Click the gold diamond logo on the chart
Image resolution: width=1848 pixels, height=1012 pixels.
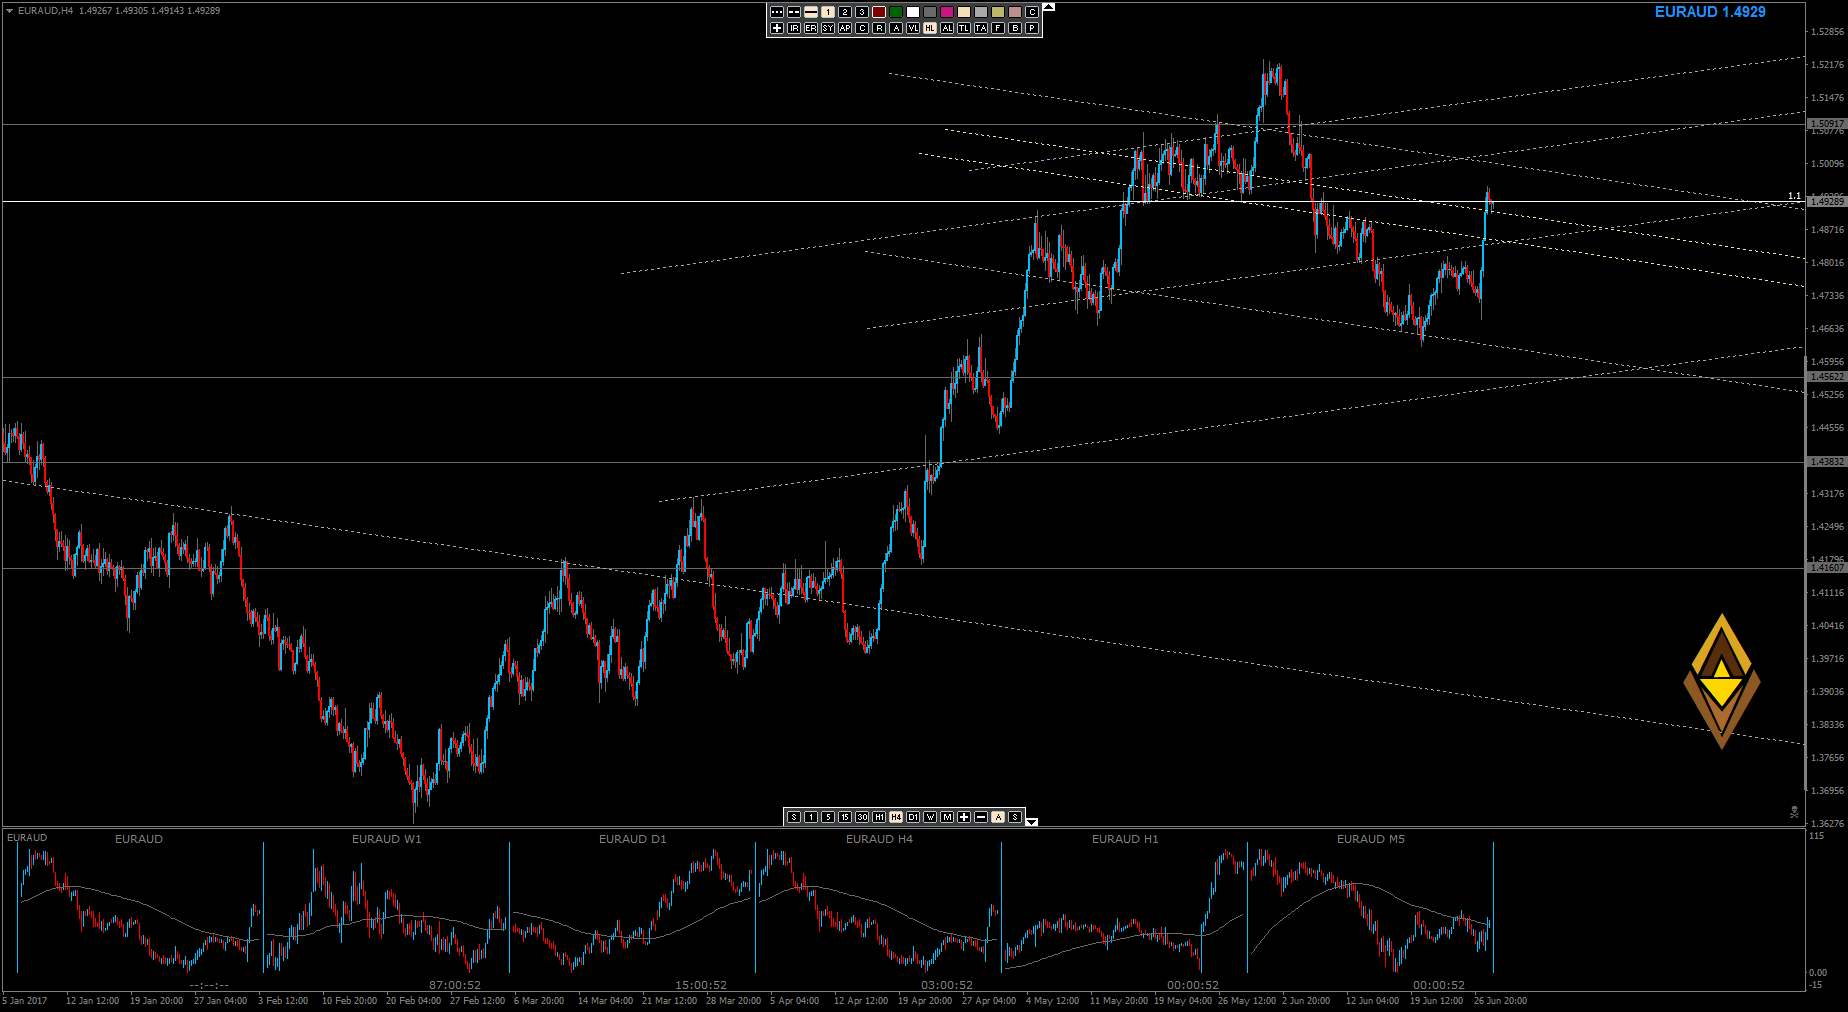tap(1721, 681)
